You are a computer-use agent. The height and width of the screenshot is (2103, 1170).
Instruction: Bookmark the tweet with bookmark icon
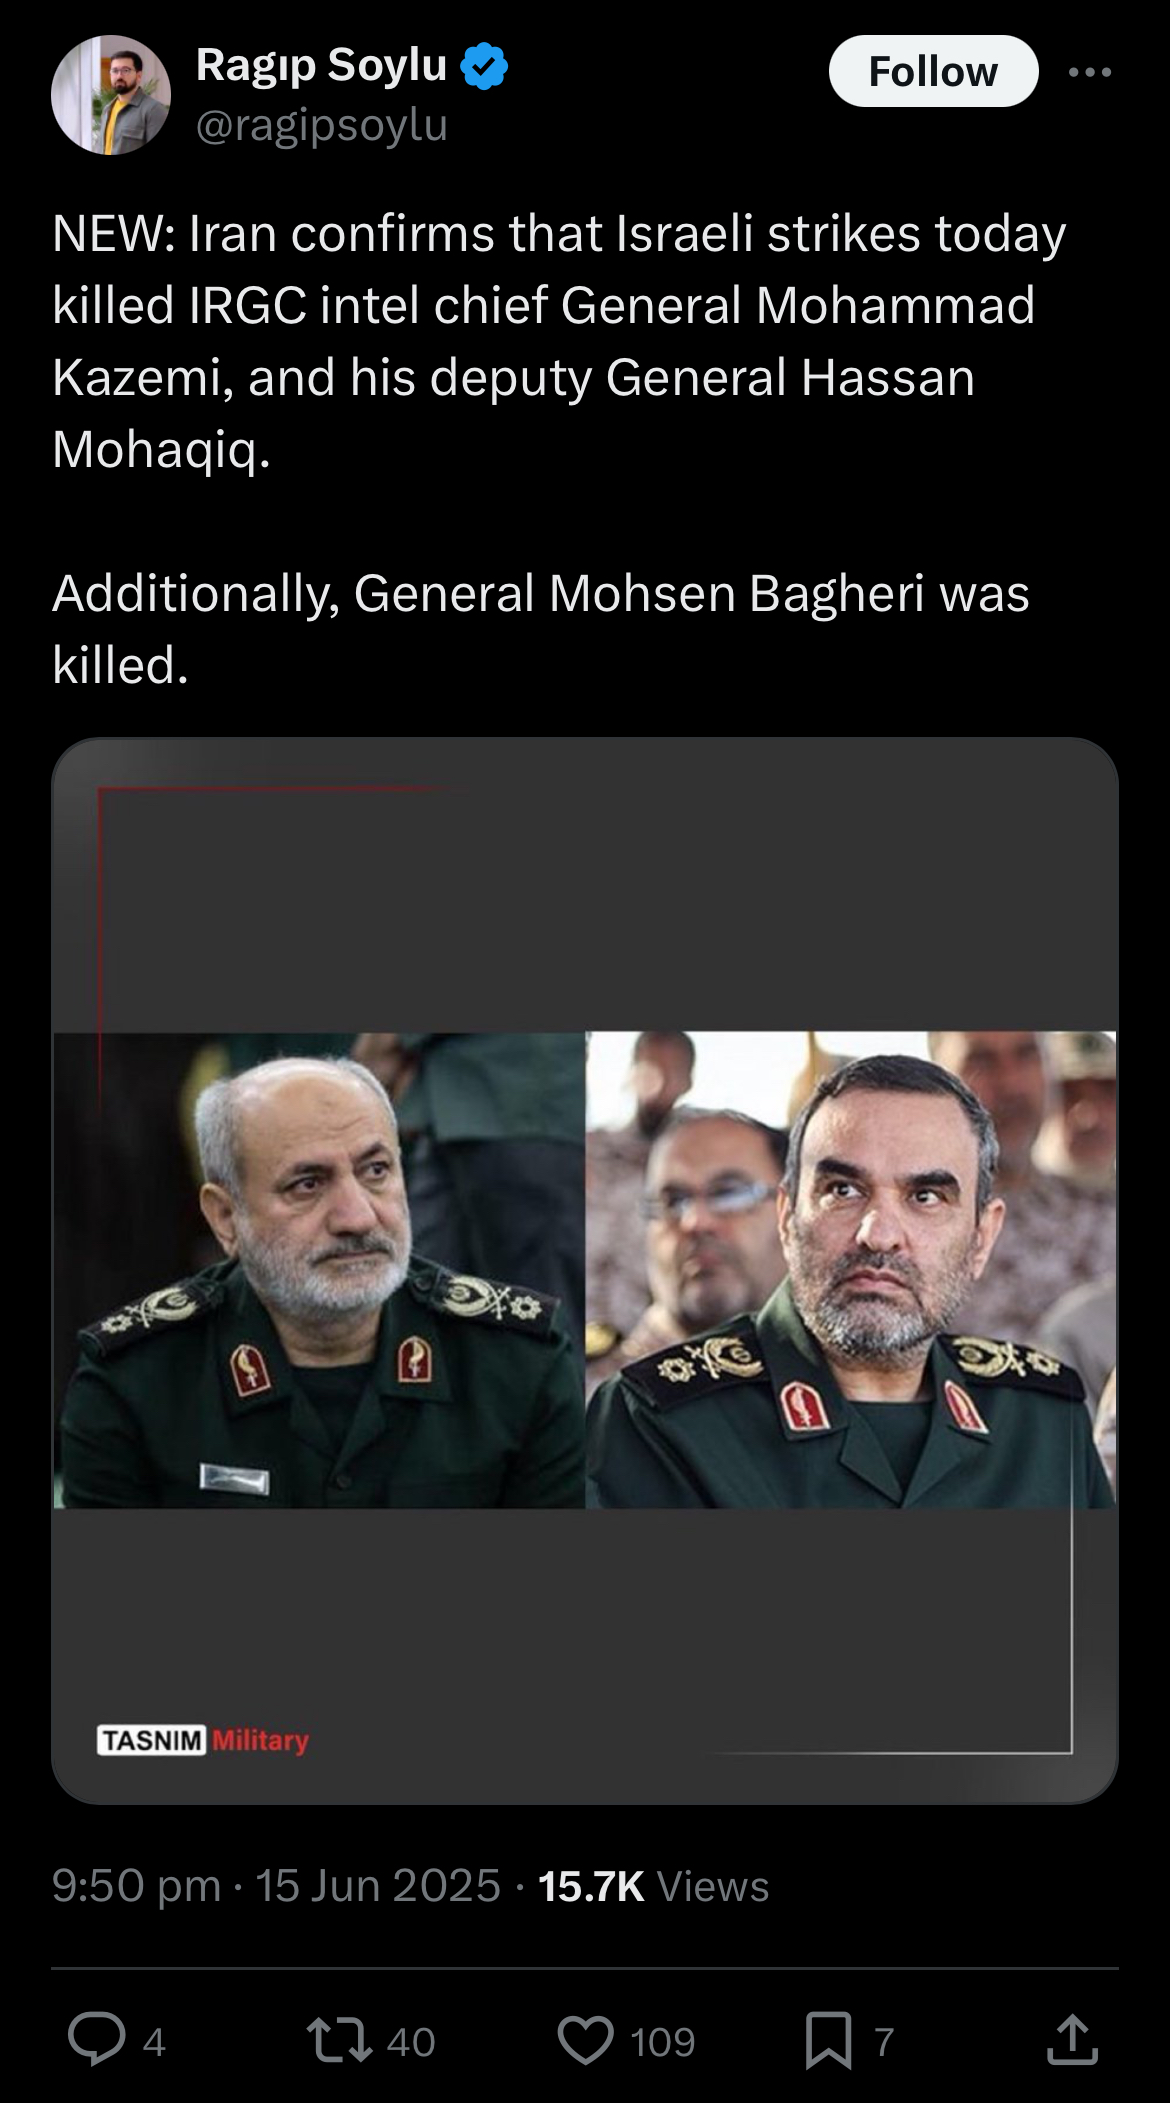pos(829,2040)
